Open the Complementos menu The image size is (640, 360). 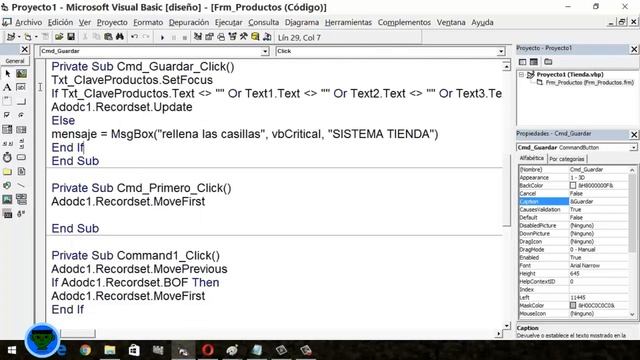click(404, 22)
